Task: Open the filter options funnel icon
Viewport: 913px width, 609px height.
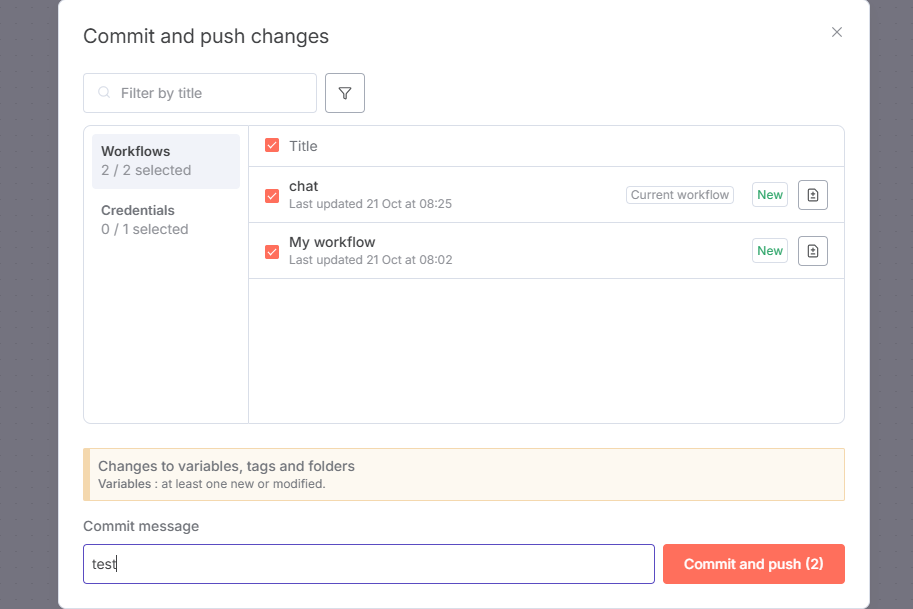Action: tap(345, 93)
